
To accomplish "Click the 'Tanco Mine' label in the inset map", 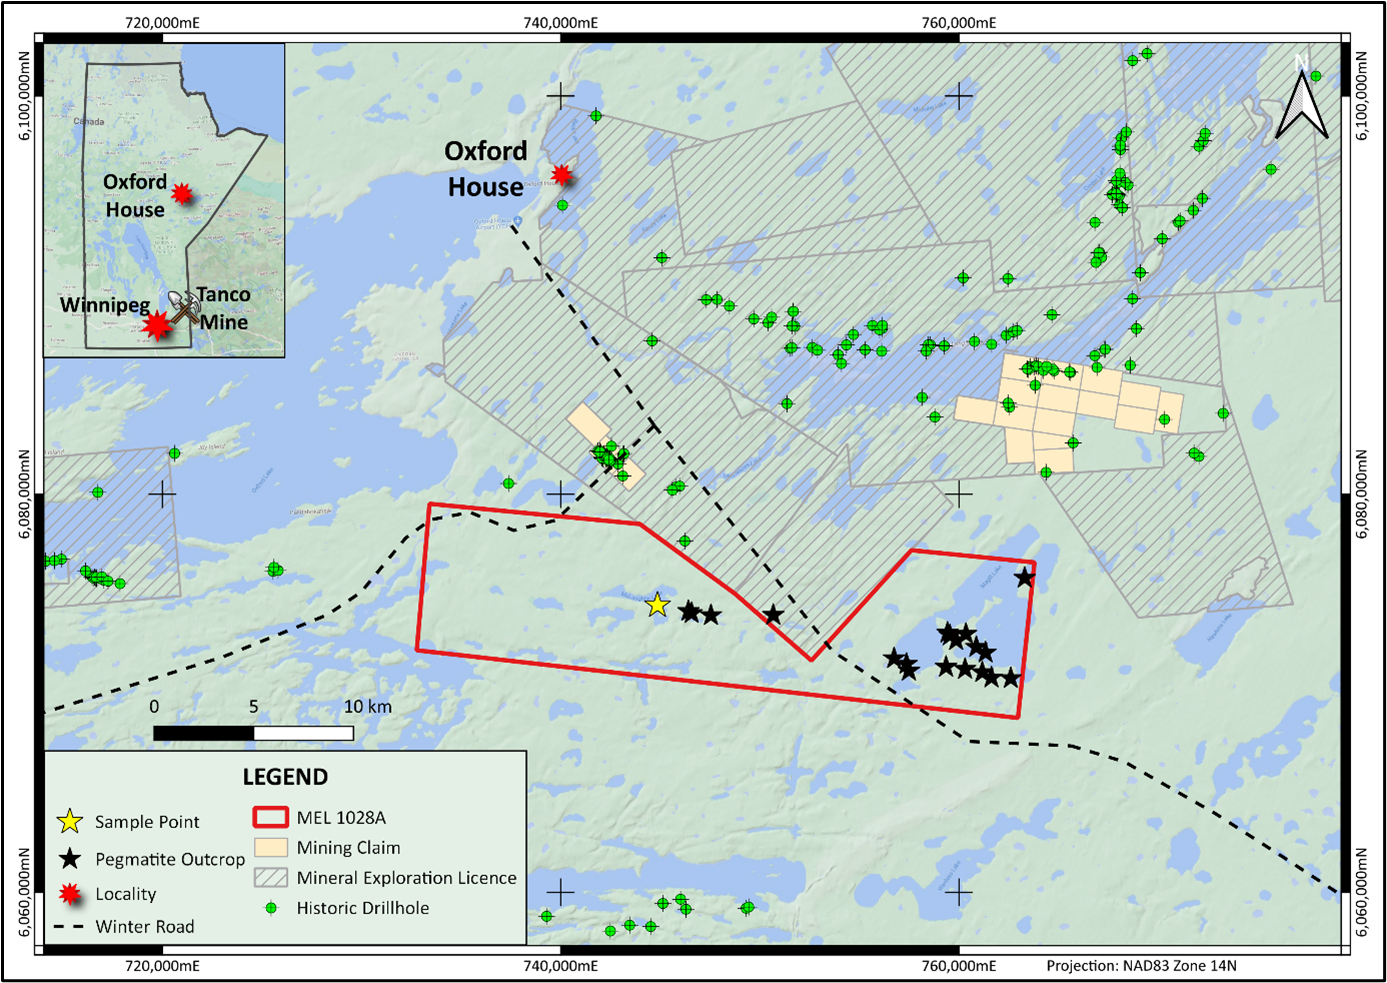I will 223,308.
